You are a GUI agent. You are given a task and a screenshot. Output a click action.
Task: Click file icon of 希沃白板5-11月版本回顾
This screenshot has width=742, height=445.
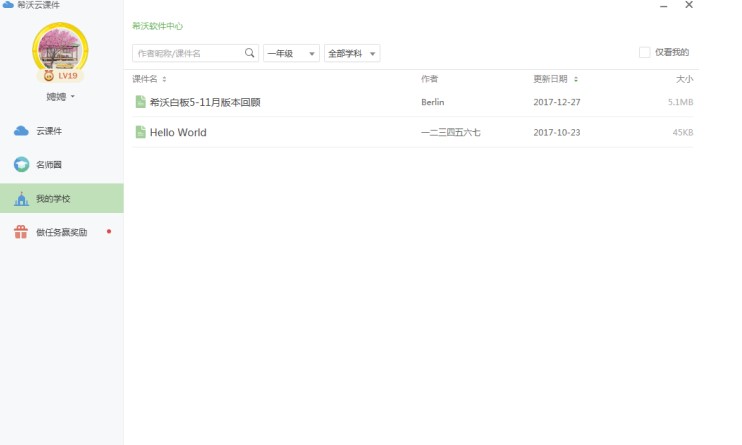[140, 102]
